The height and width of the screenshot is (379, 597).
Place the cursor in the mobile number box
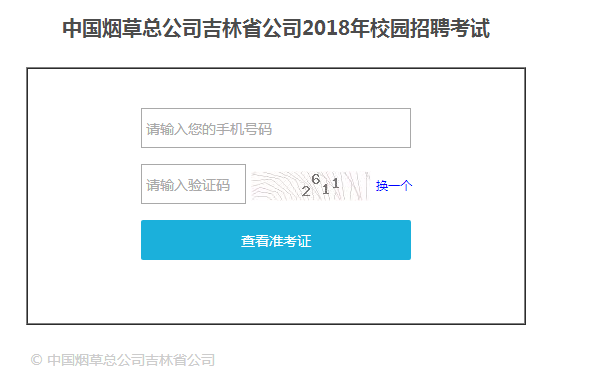276,128
